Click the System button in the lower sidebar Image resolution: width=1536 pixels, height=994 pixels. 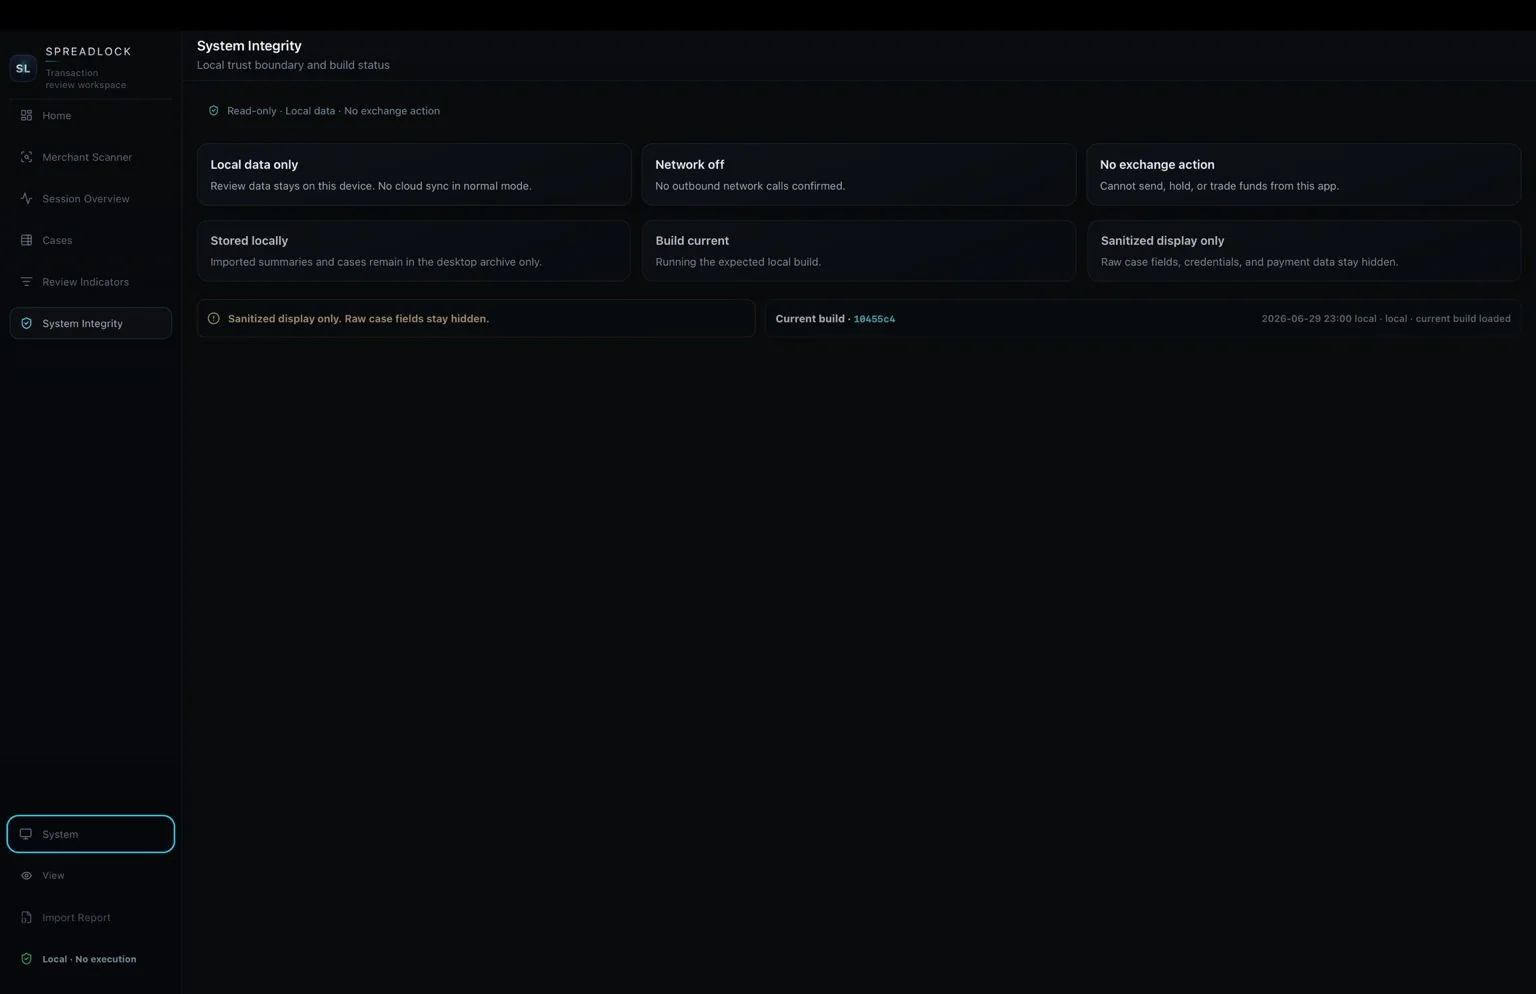pyautogui.click(x=90, y=834)
